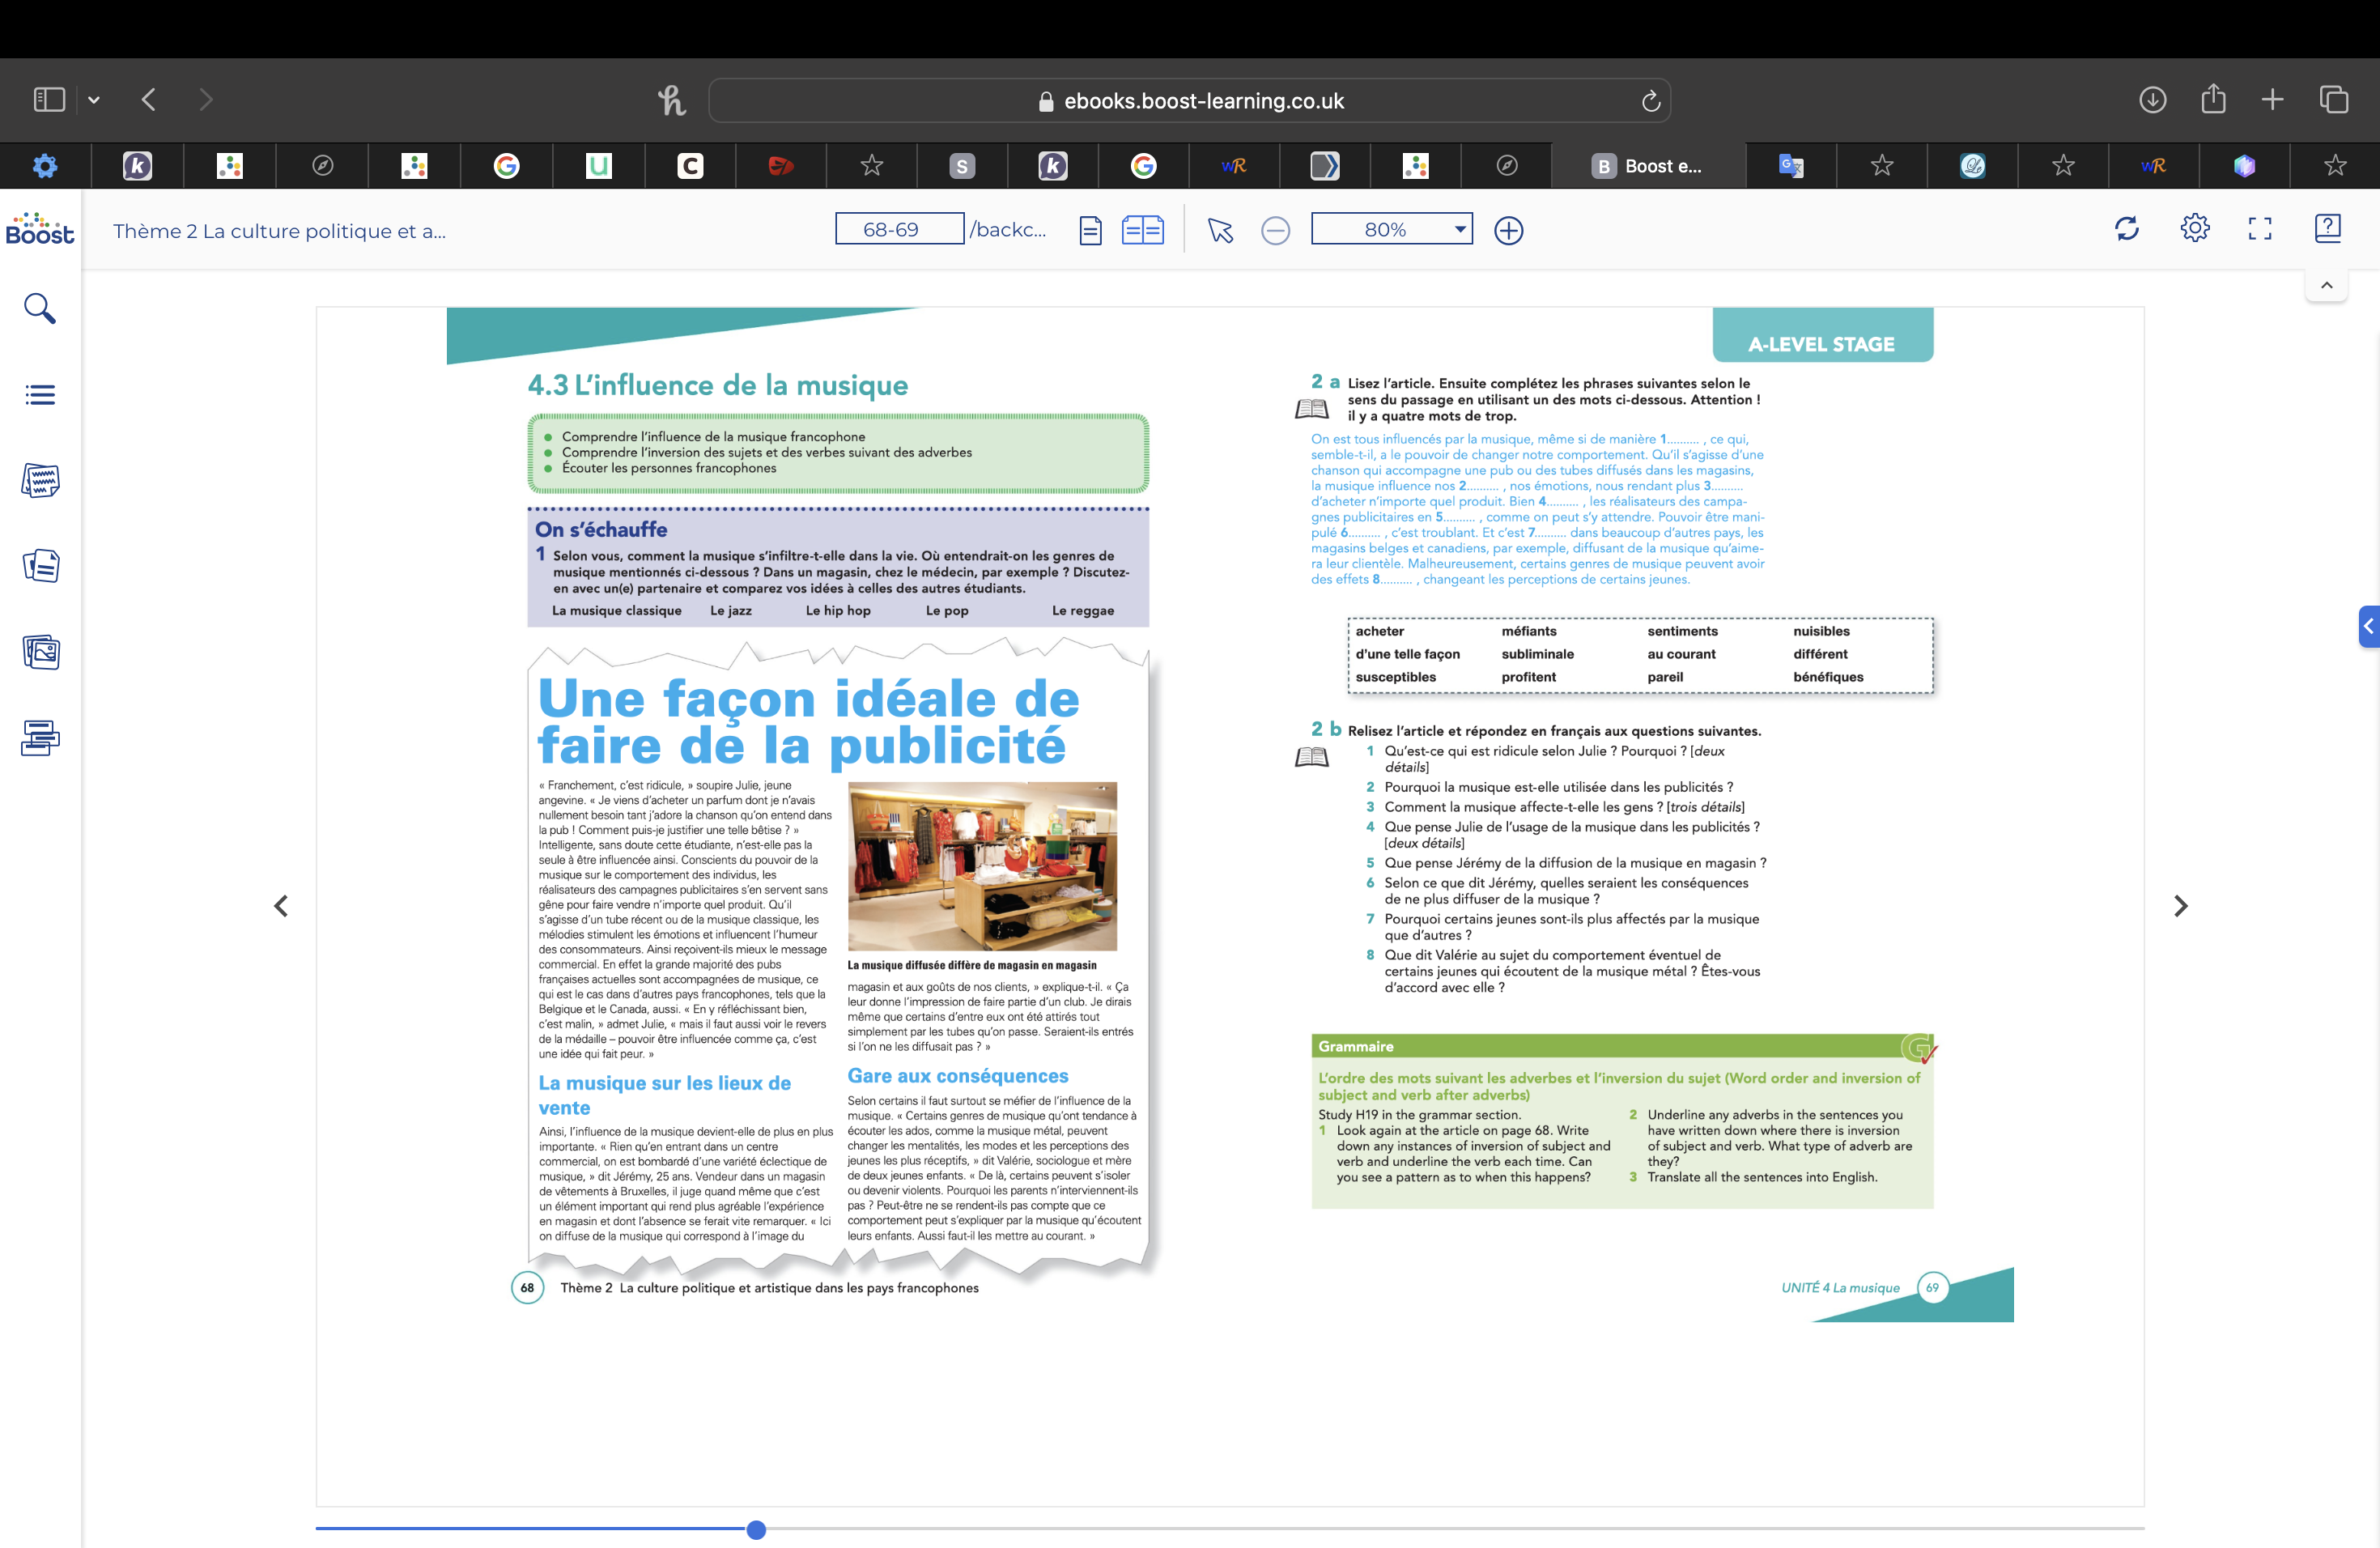
Task: Switch to the white C tab
Action: tap(690, 166)
